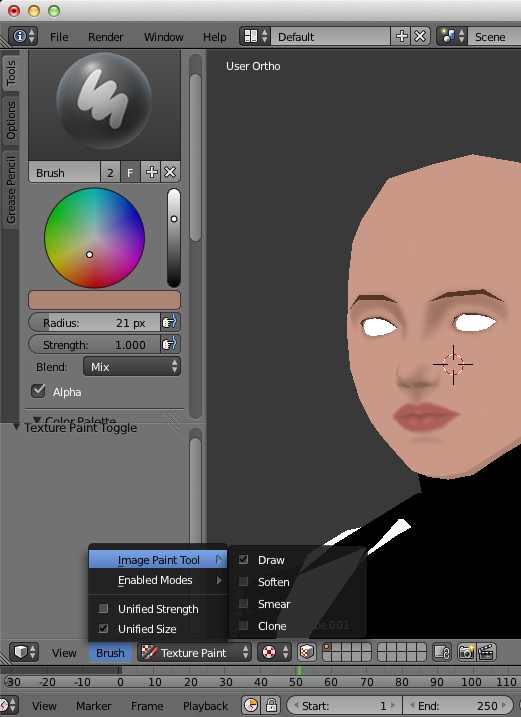Click the Start frame field

(344, 705)
